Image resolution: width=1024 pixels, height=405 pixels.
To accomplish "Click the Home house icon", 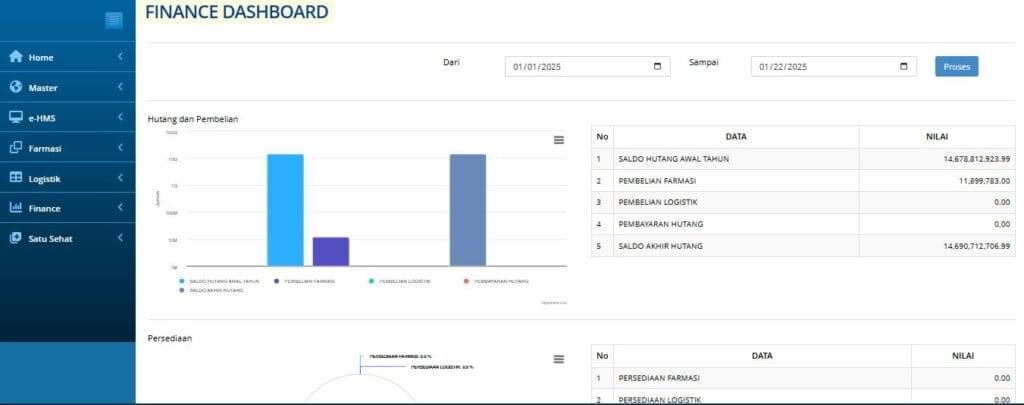I will pyautogui.click(x=15, y=57).
